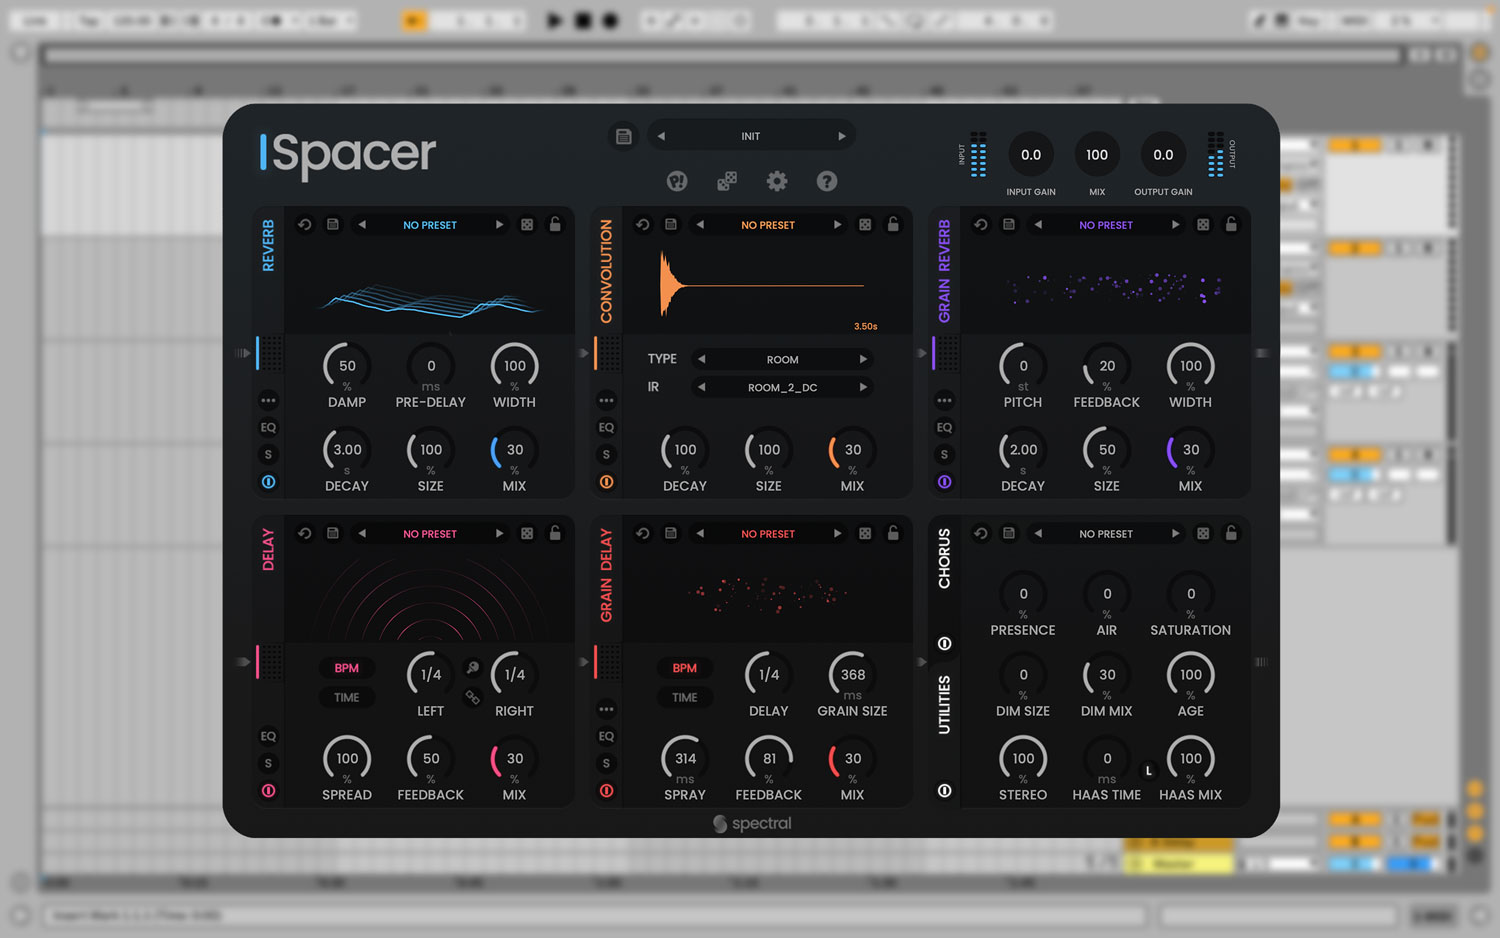
Task: Select next IR after ROOM_2_DC
Action: click(x=863, y=387)
